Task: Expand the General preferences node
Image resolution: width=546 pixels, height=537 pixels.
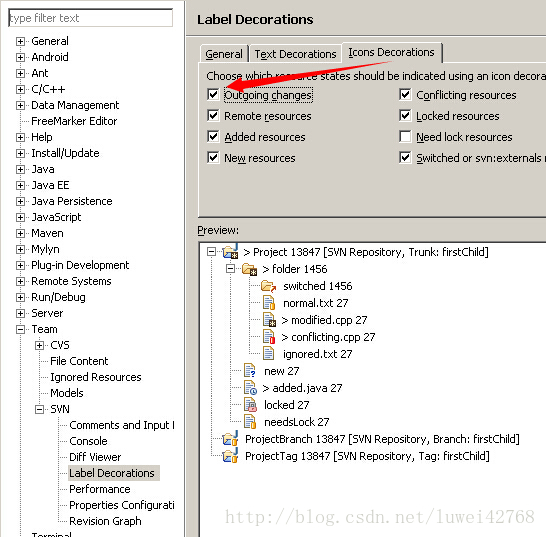Action: click(20, 41)
